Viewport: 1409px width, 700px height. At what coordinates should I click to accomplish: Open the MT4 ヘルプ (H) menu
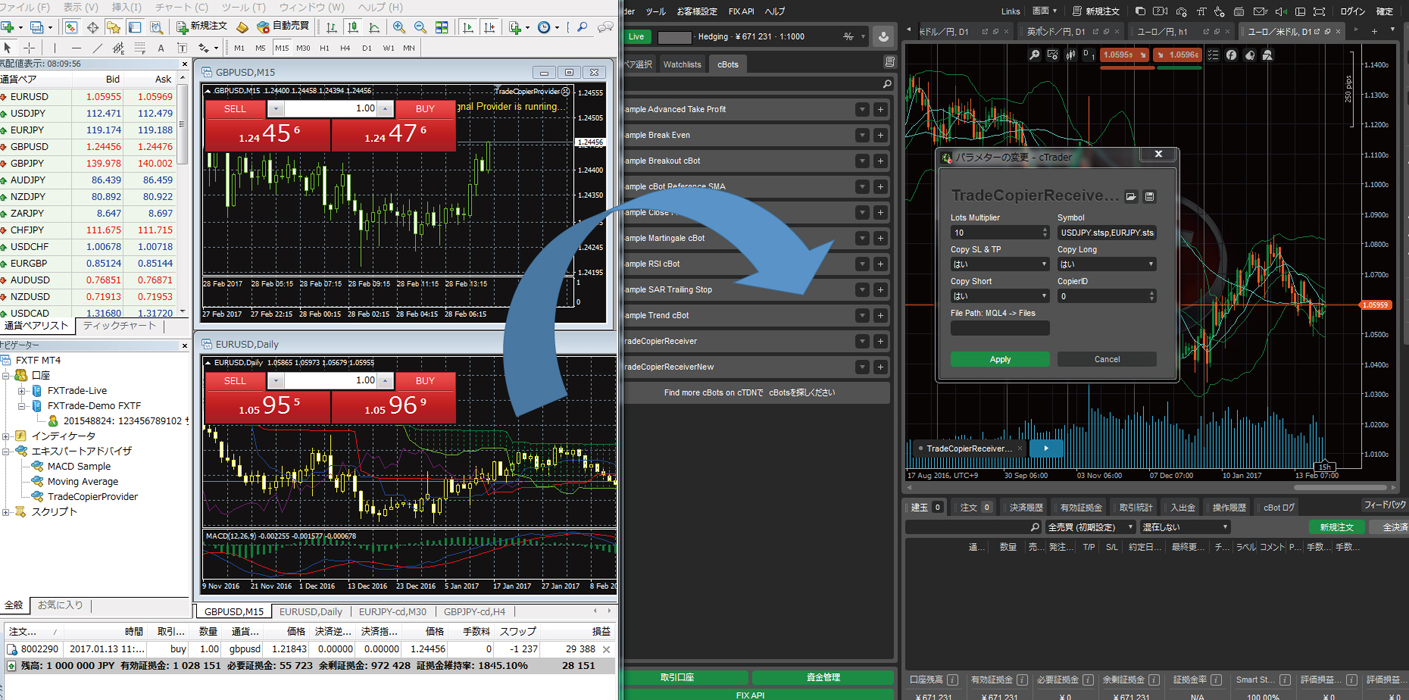380,7
